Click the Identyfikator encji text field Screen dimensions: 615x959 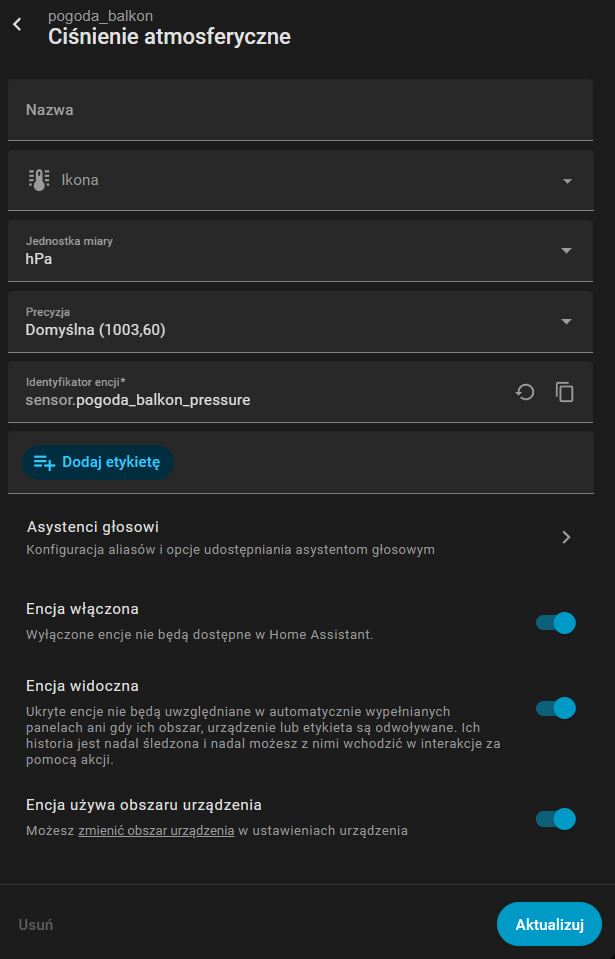click(x=257, y=392)
